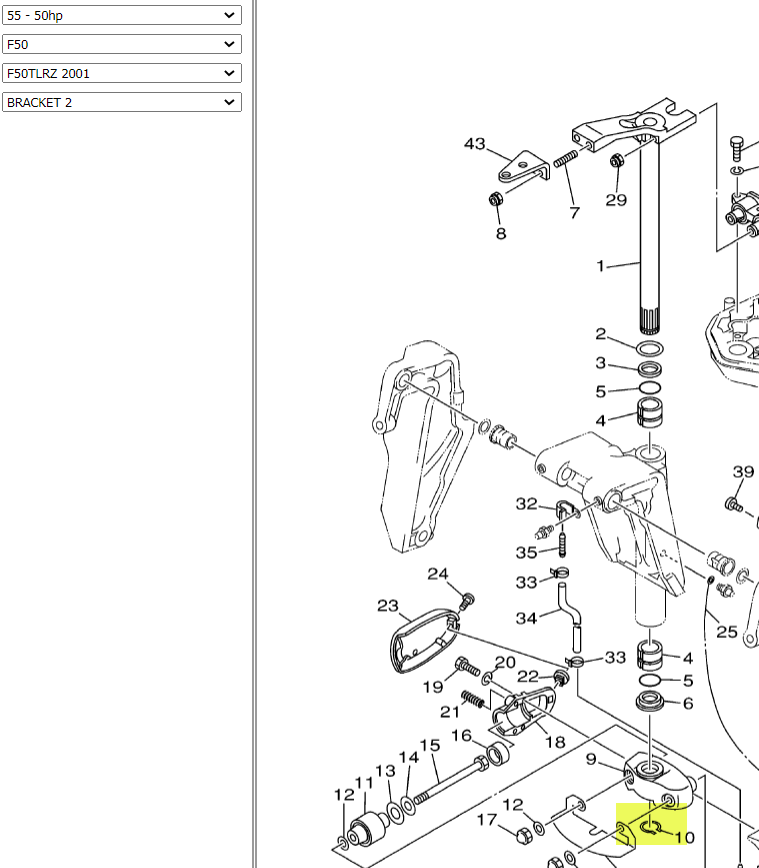
Task: Click part number 43 label
Action: pyautogui.click(x=474, y=144)
